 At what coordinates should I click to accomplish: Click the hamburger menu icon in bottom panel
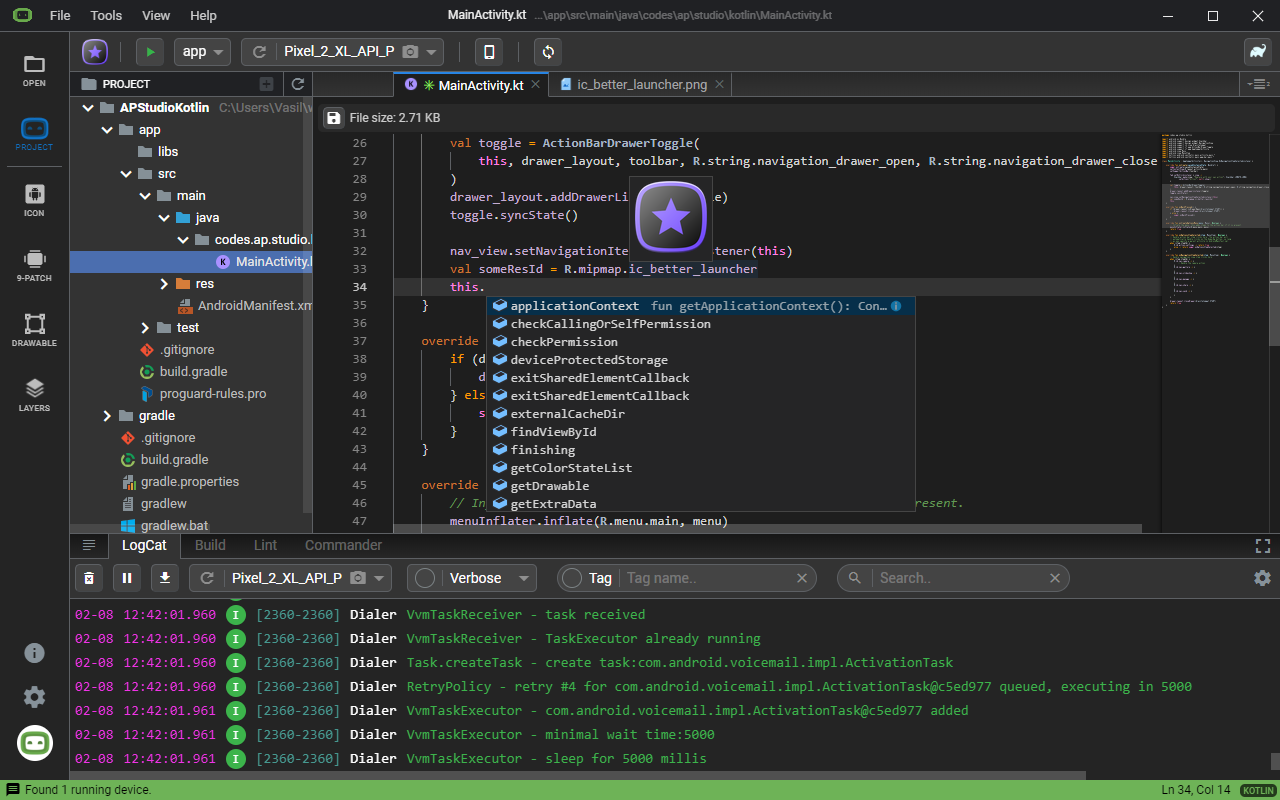pos(89,545)
